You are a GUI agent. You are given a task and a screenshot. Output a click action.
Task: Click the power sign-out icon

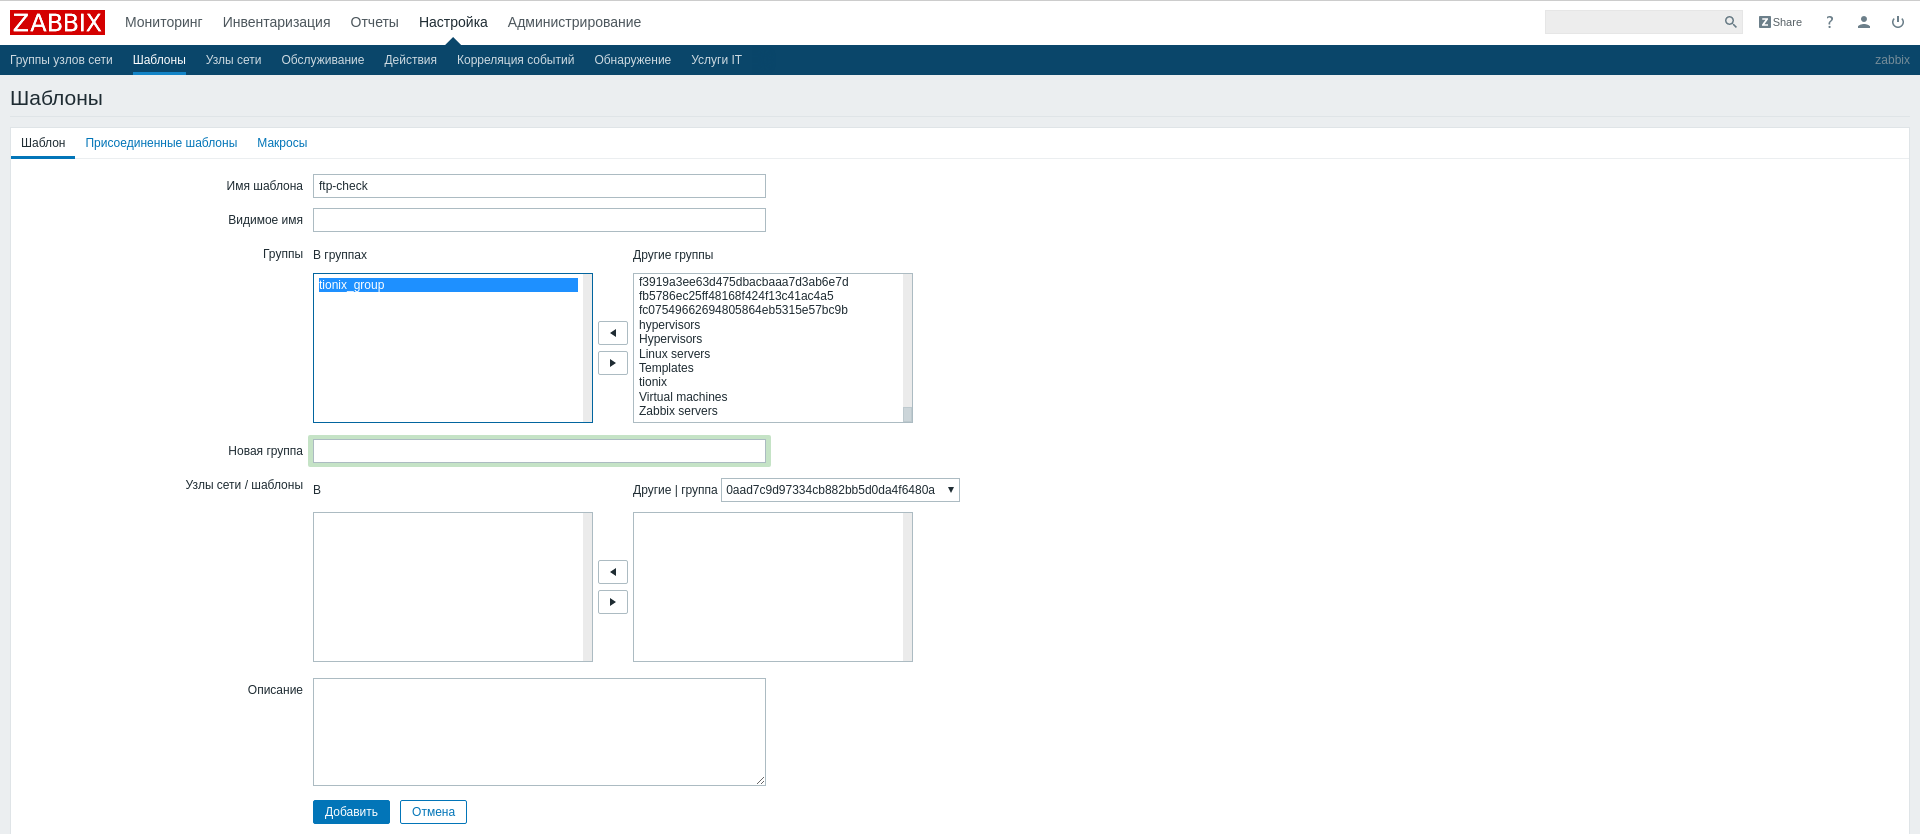click(x=1898, y=22)
